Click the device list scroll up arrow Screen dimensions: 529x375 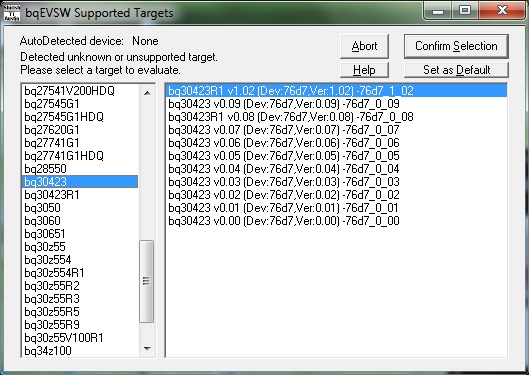pos(147,93)
